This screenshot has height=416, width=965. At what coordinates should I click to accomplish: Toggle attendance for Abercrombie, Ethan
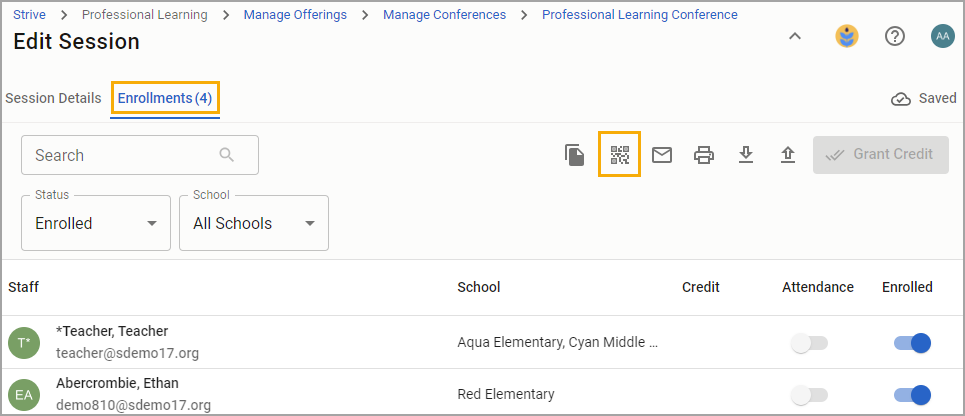[x=809, y=395]
